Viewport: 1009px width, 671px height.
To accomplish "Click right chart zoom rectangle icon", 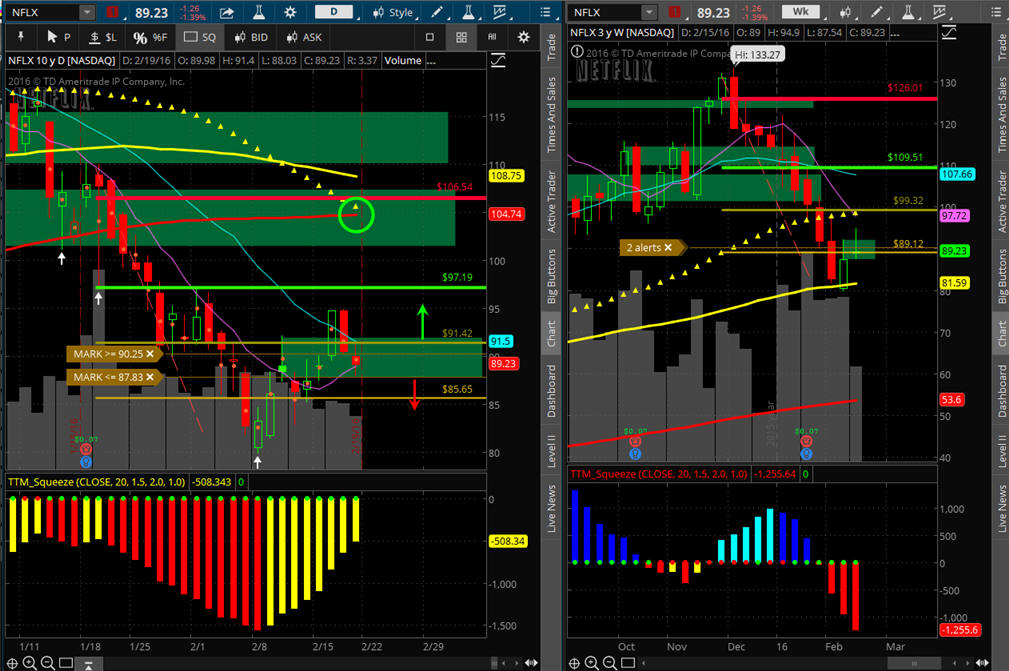I will click(628, 663).
